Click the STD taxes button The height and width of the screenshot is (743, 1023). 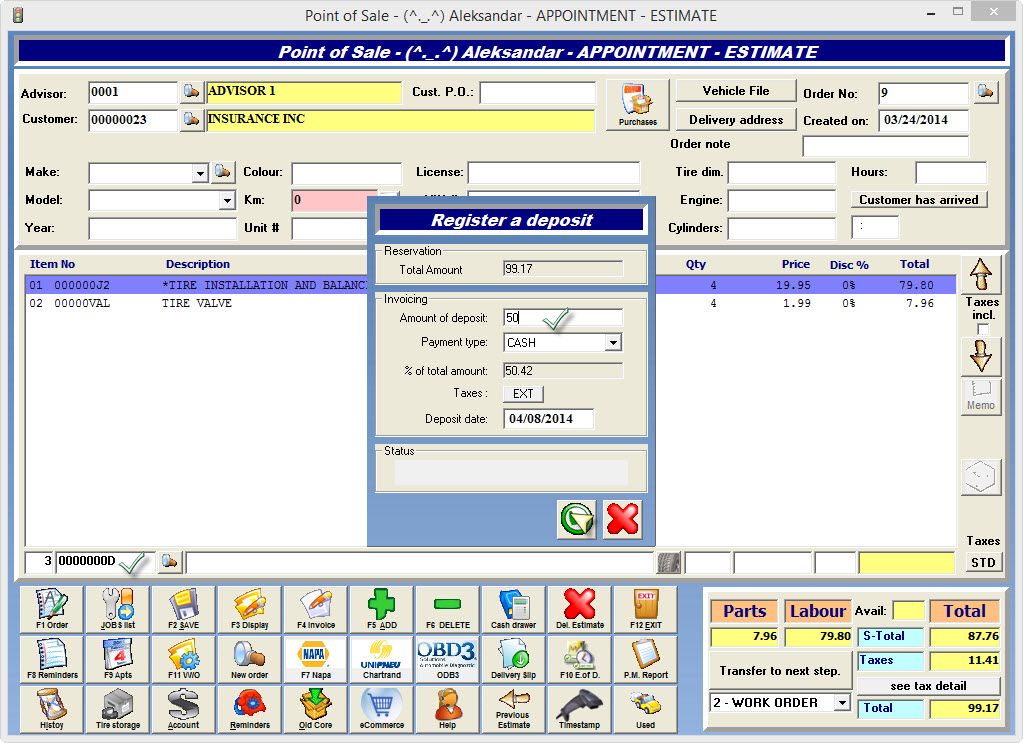click(x=983, y=562)
